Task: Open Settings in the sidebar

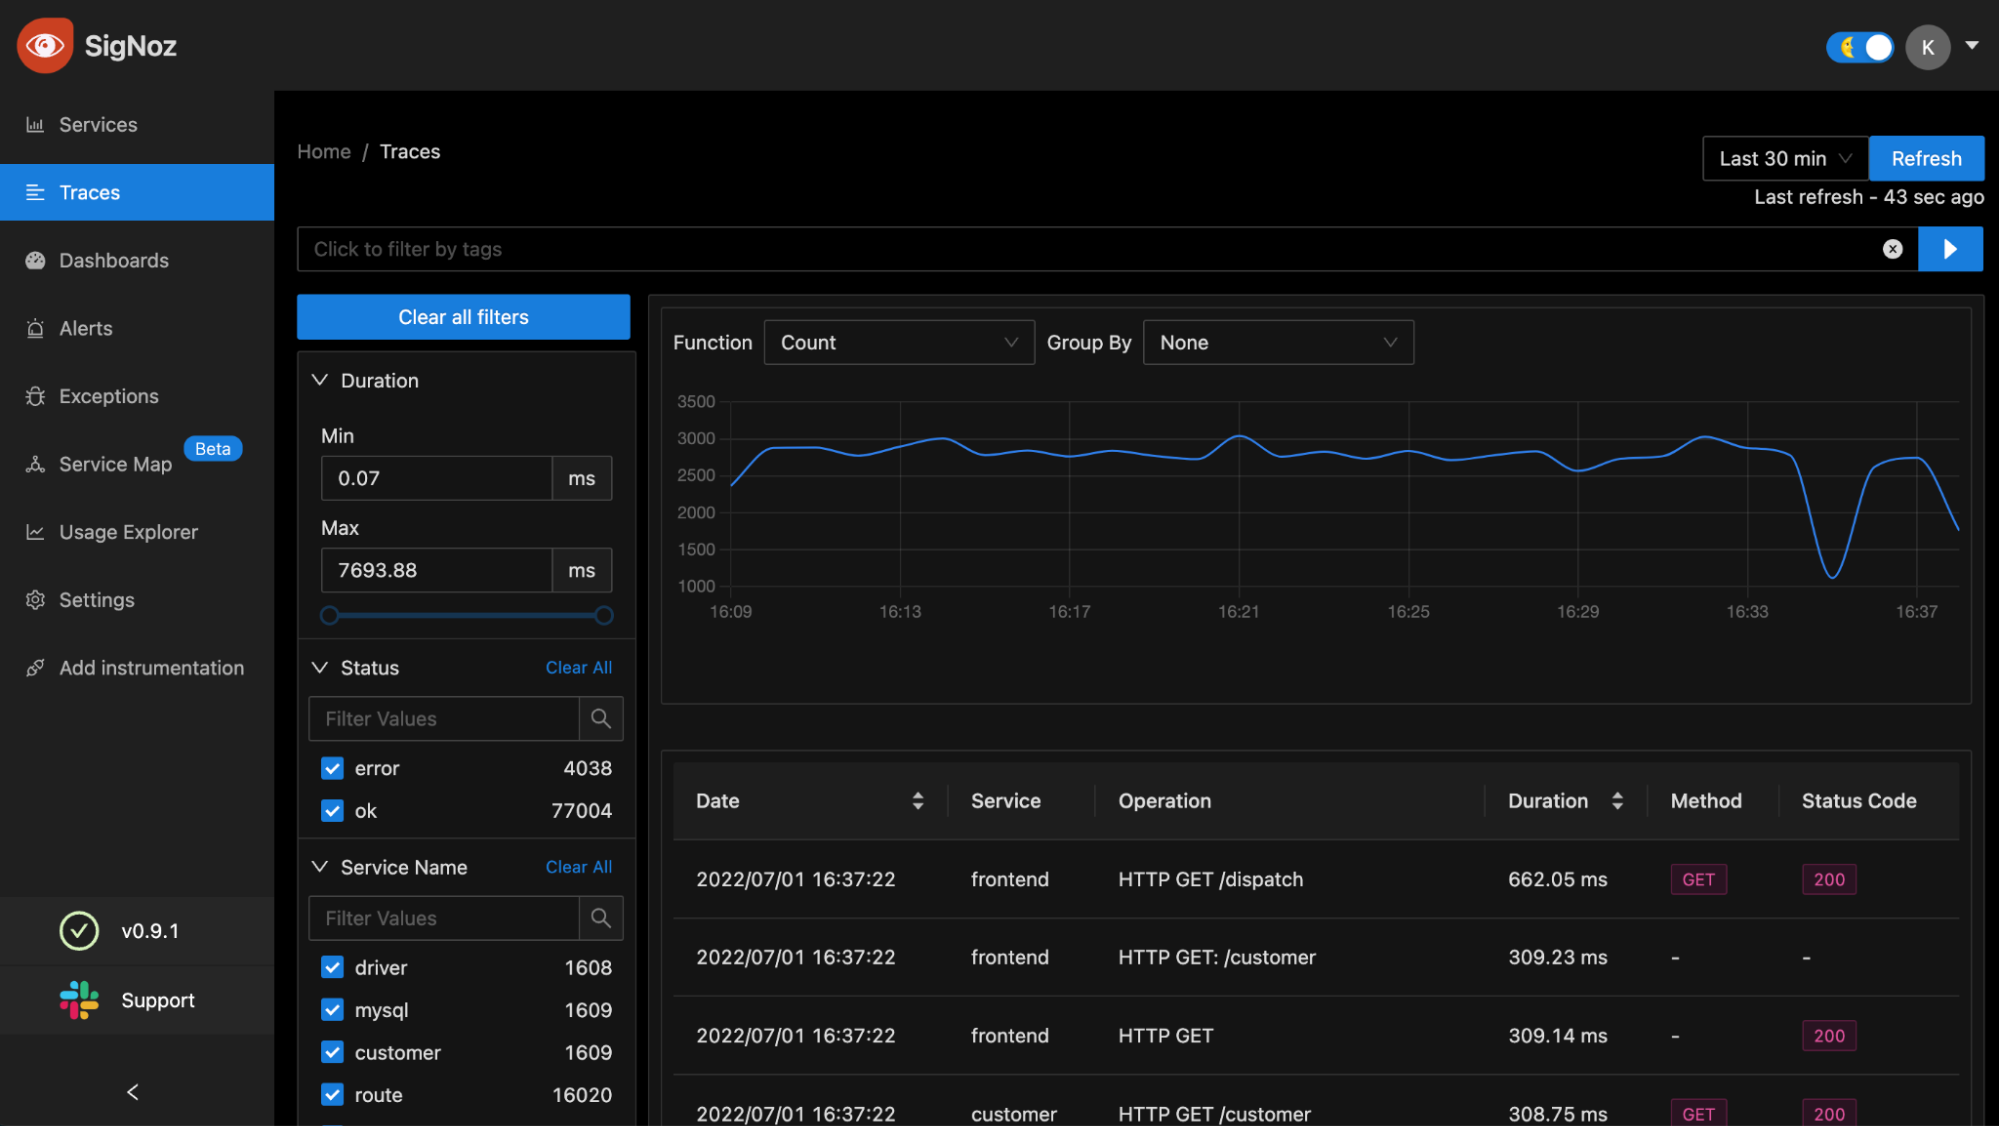Action: [137, 600]
